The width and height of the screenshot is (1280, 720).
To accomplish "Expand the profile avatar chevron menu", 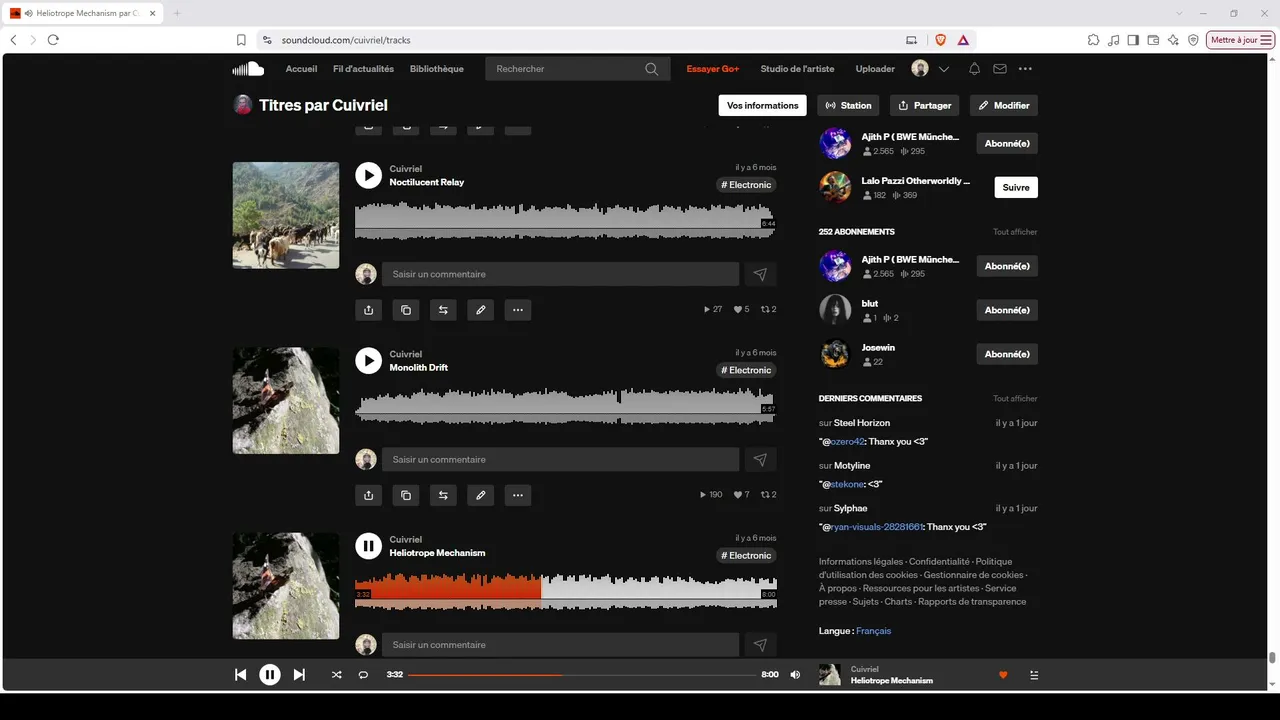I will 944,69.
